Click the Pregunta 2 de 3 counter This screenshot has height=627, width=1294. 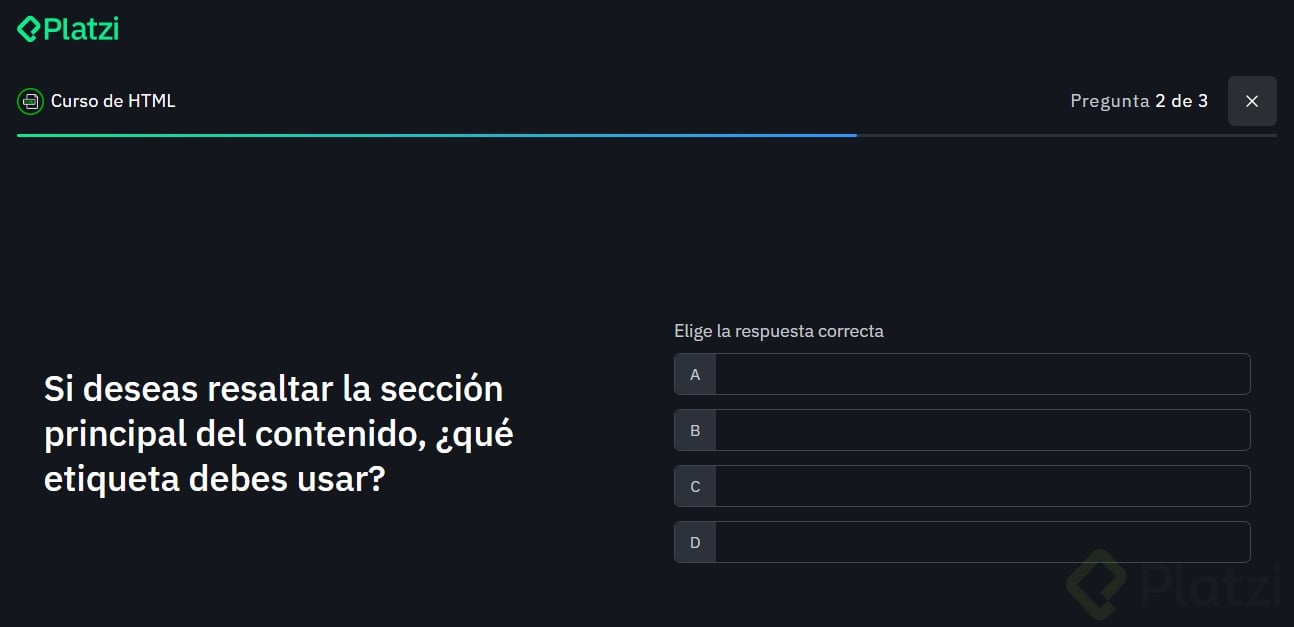1138,101
